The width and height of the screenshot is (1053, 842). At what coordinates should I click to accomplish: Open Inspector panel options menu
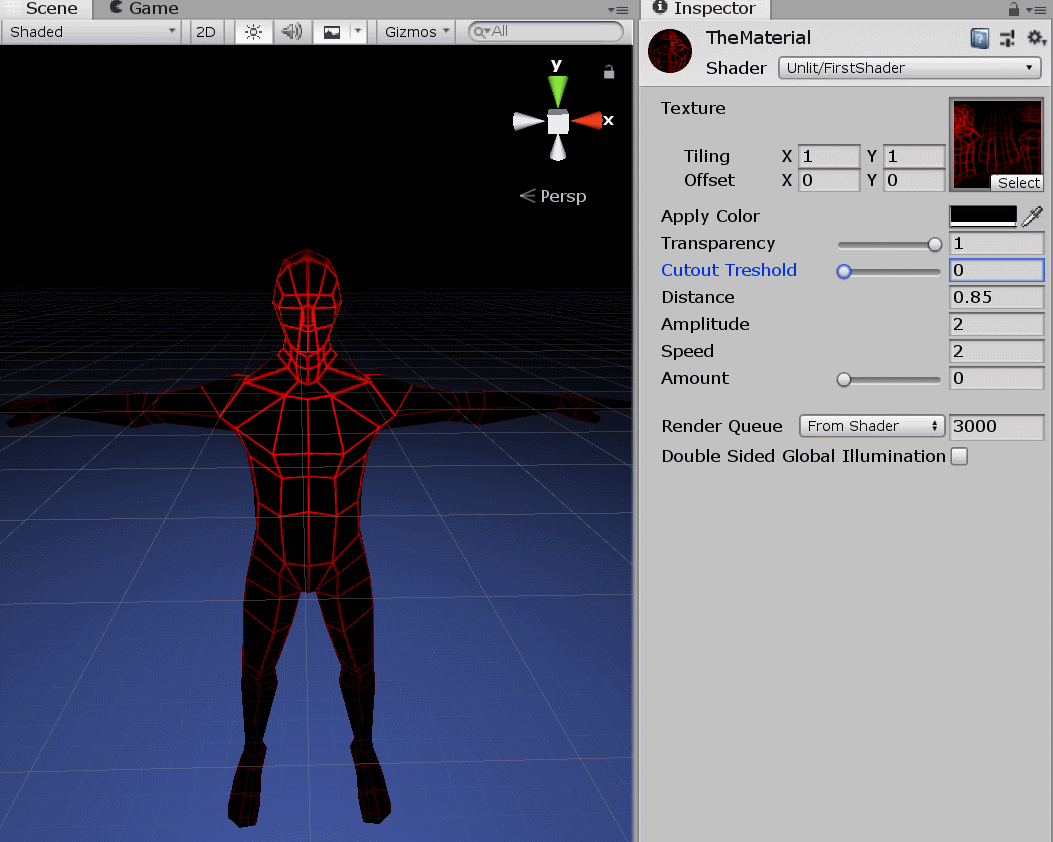[x=1036, y=10]
